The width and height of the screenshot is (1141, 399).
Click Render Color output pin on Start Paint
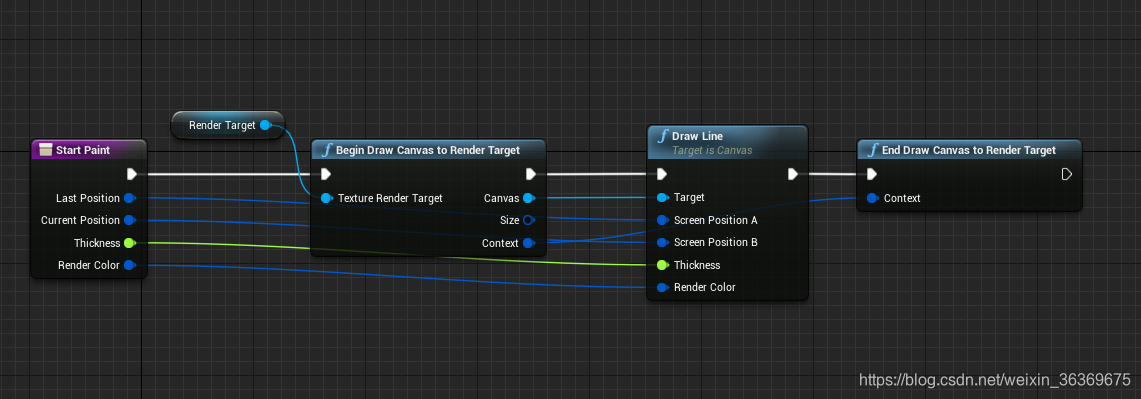[130, 265]
